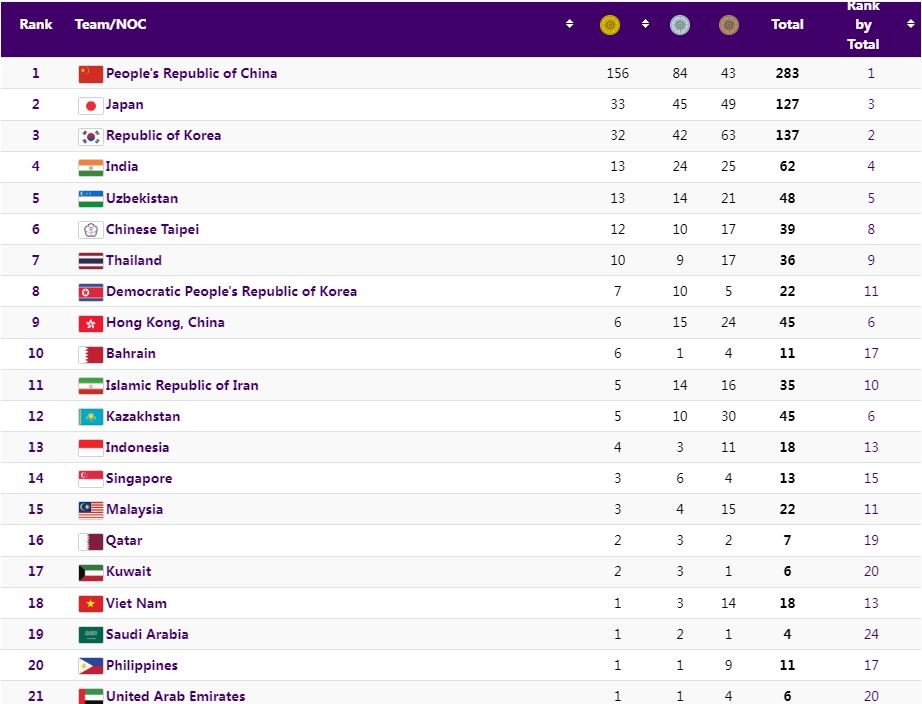The height and width of the screenshot is (704, 922).
Task: Open the Kazakhstan team link
Action: click(144, 416)
